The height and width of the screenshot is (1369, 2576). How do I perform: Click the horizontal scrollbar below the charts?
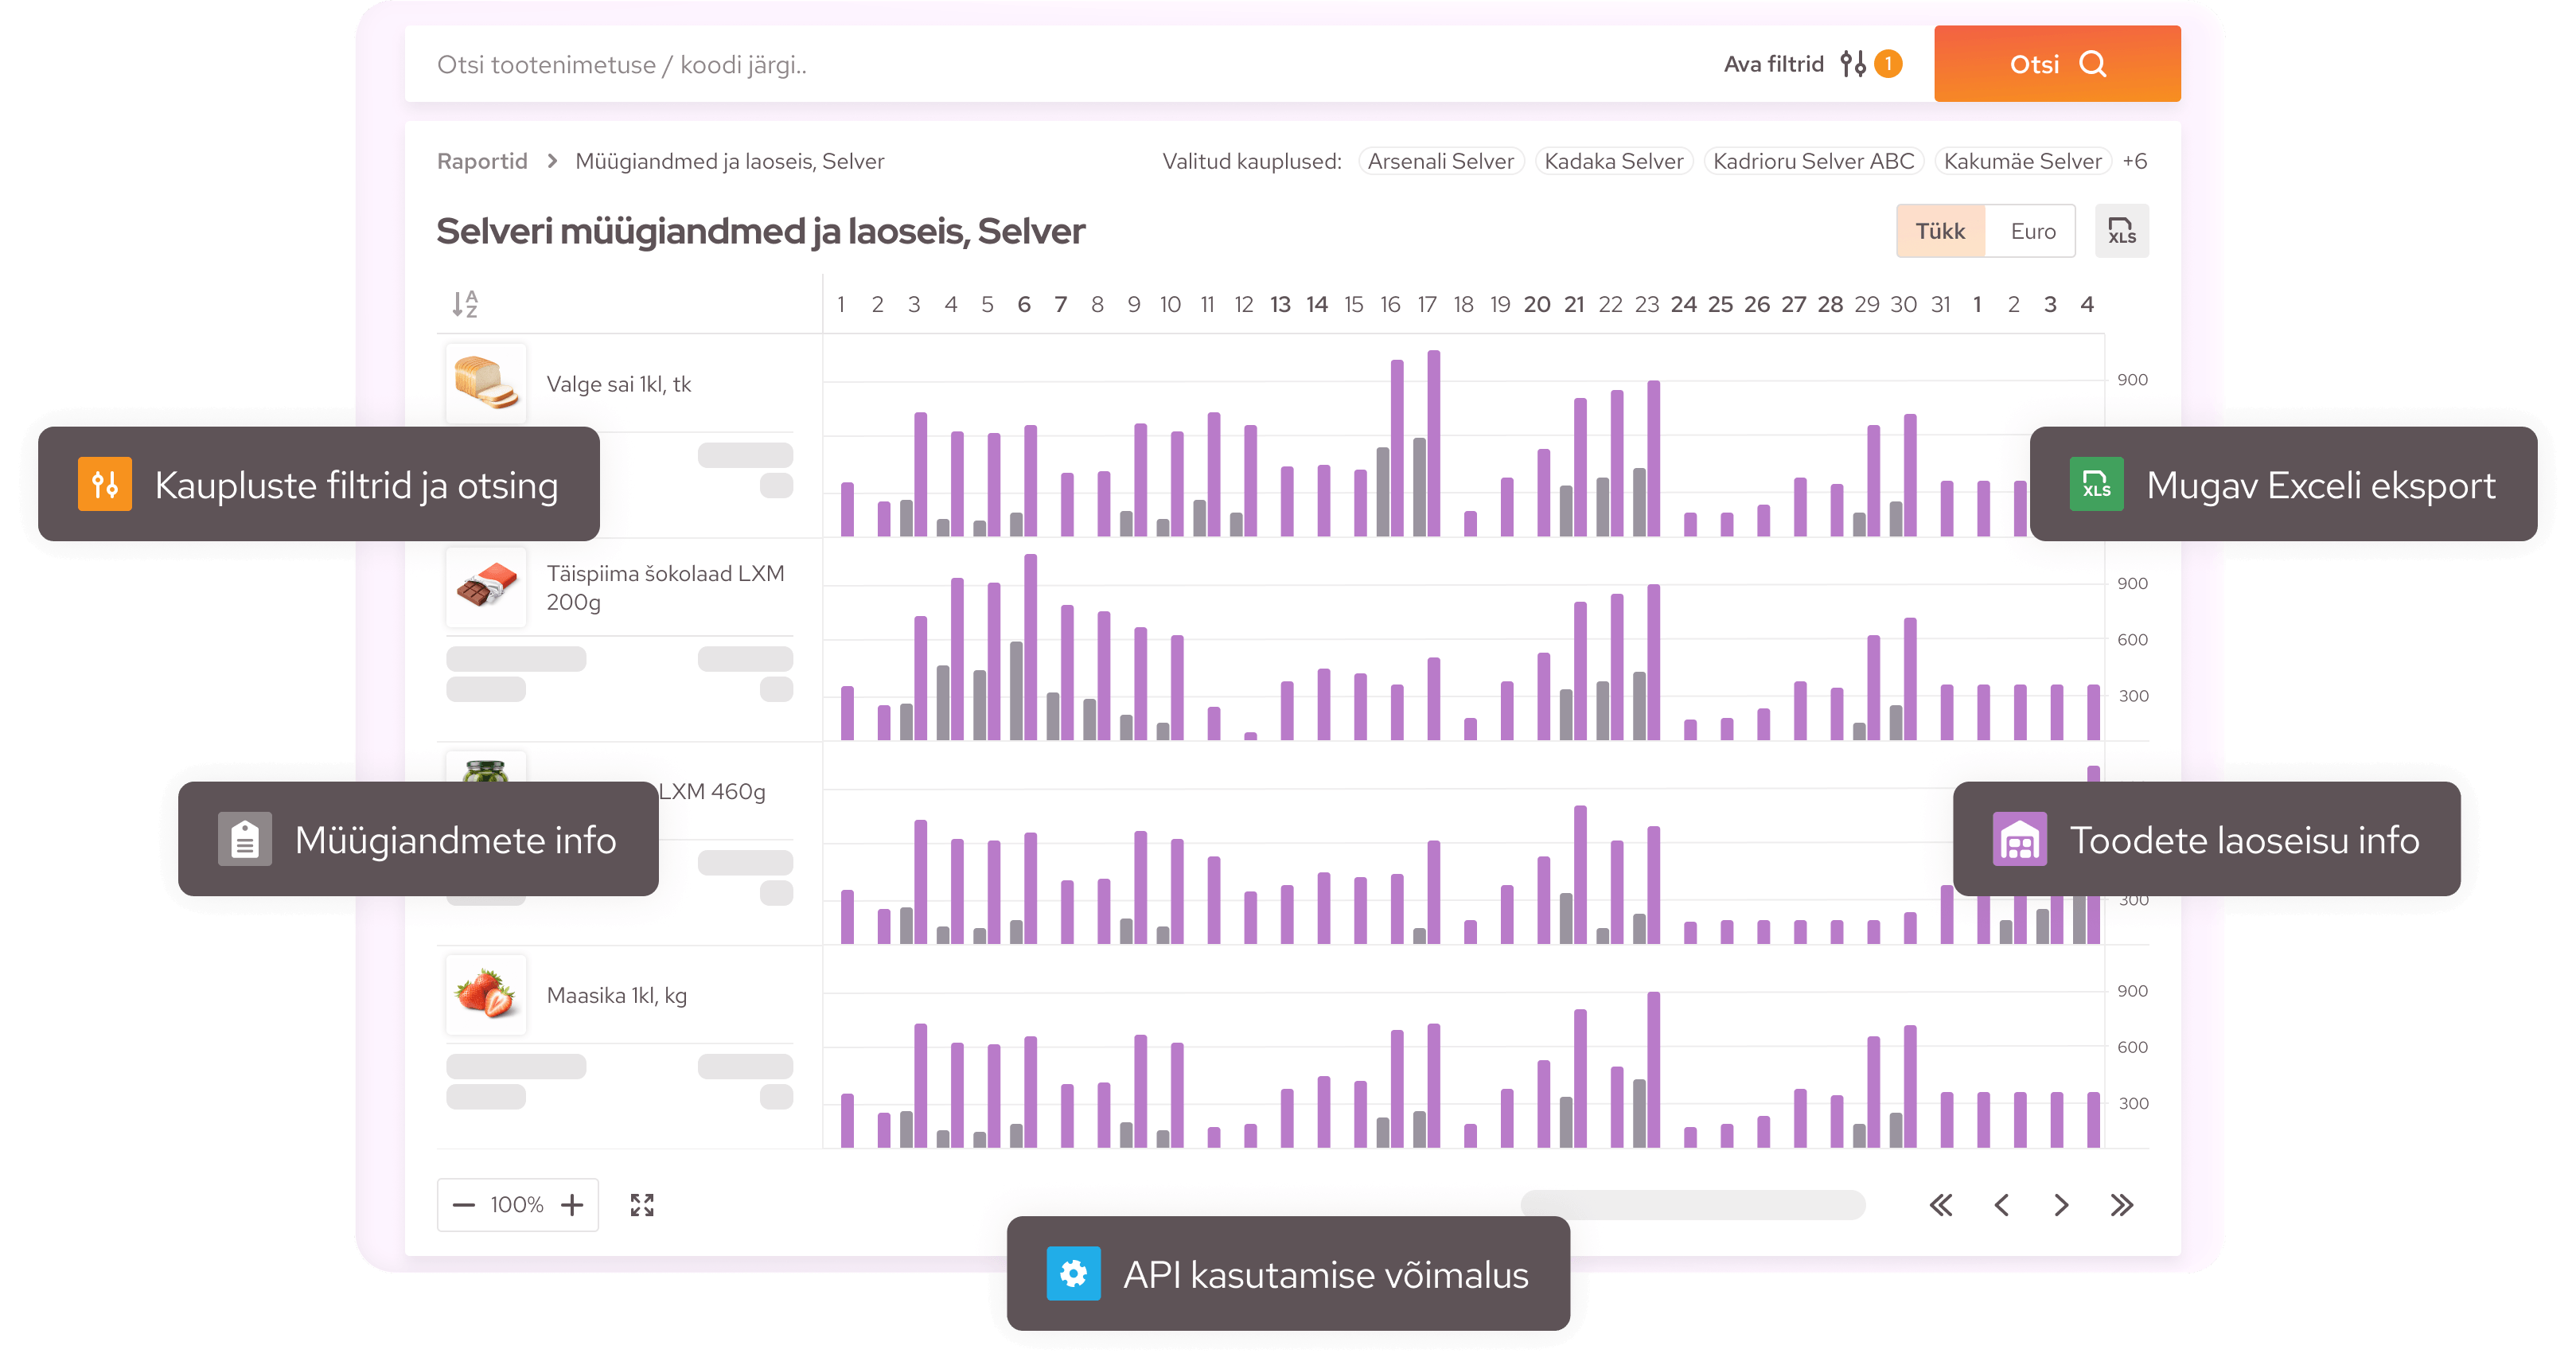coord(1692,1204)
